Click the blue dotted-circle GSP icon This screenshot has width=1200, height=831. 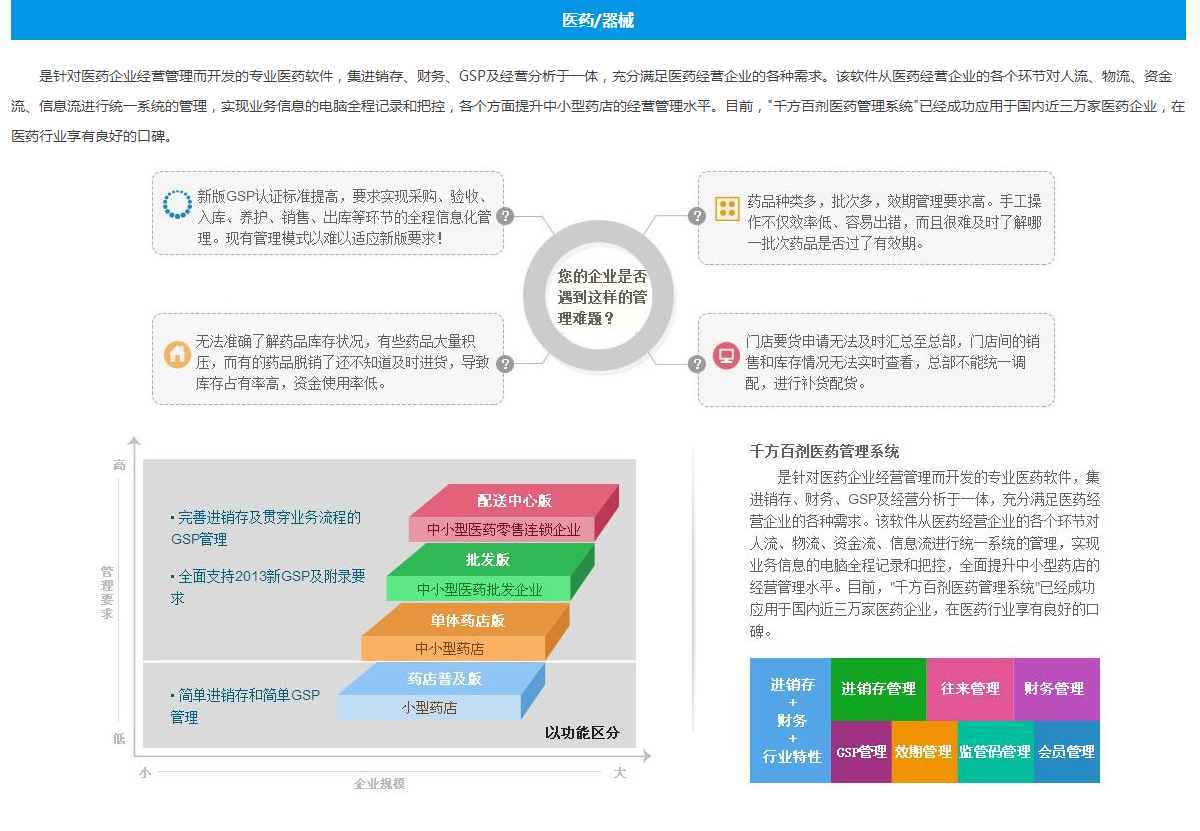pos(177,204)
